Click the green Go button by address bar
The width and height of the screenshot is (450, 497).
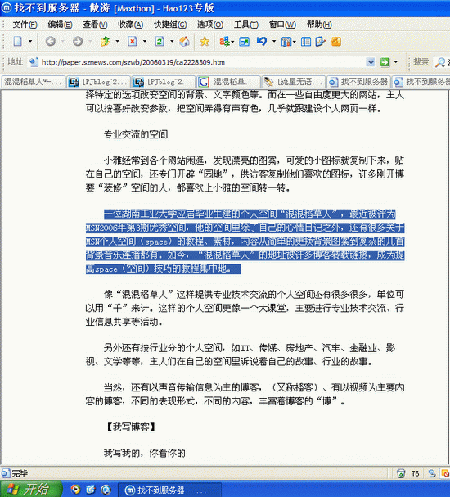pyautogui.click(x=385, y=62)
